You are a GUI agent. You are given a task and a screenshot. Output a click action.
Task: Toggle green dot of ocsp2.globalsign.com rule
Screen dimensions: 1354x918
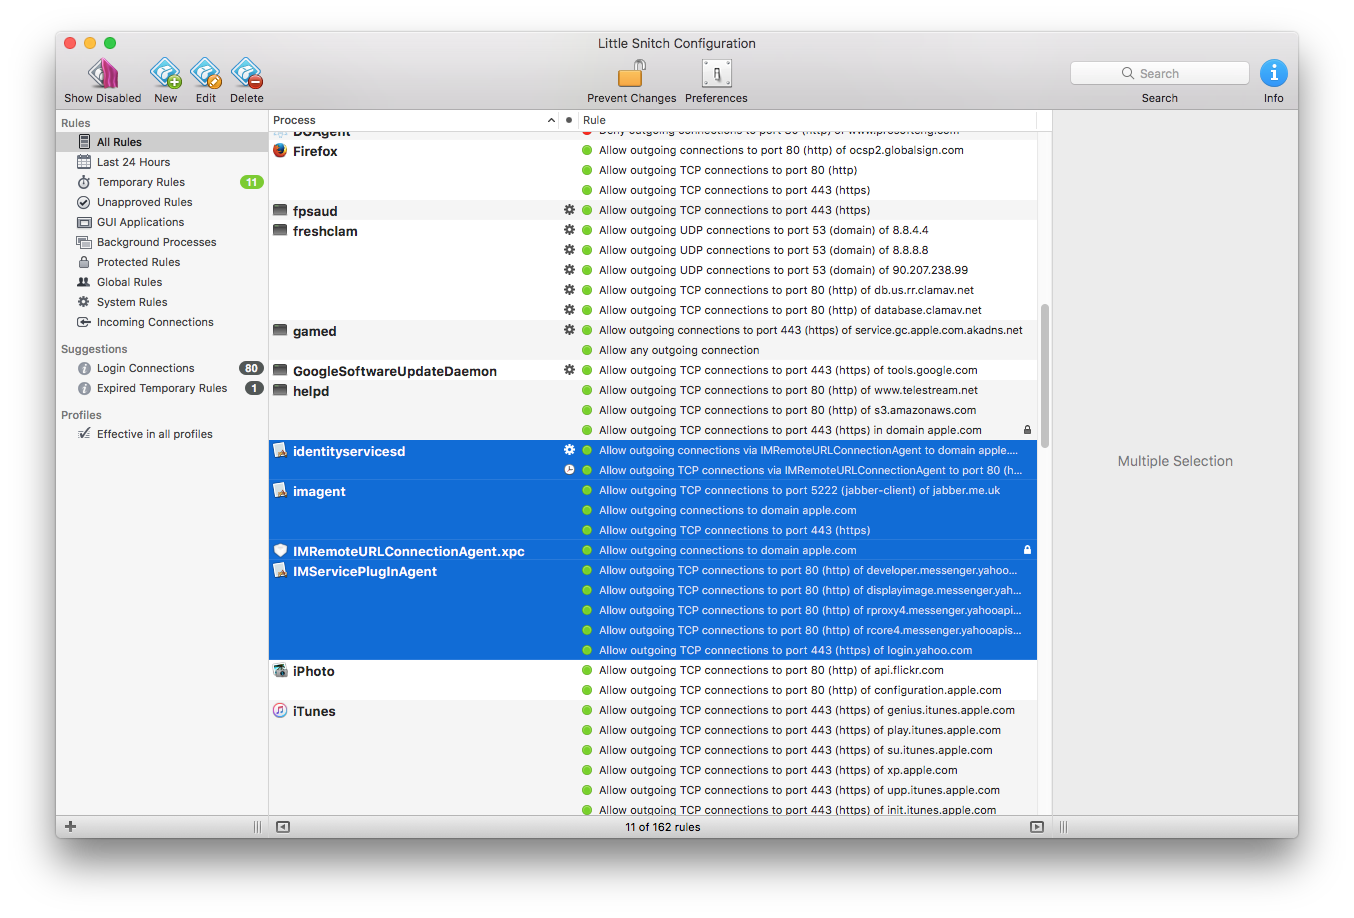click(x=587, y=150)
